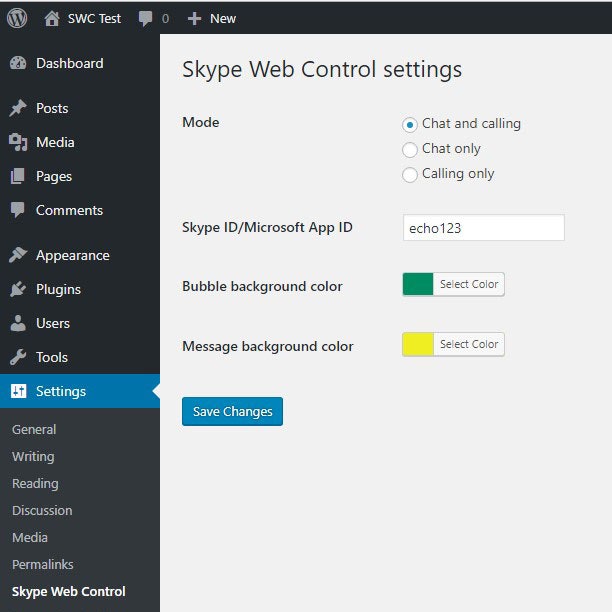Click the Comments speech bubble sidebar icon
612x612 pixels.
tap(18, 210)
